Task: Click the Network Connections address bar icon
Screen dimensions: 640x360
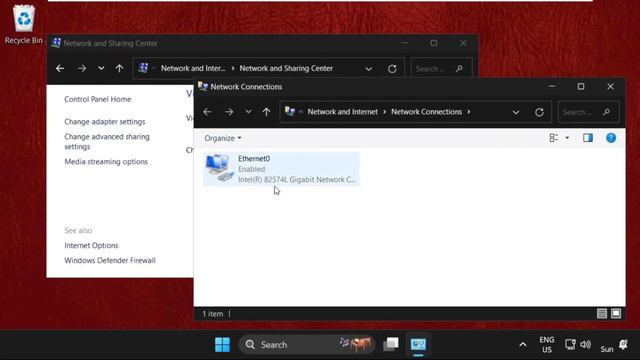Action: (290, 111)
